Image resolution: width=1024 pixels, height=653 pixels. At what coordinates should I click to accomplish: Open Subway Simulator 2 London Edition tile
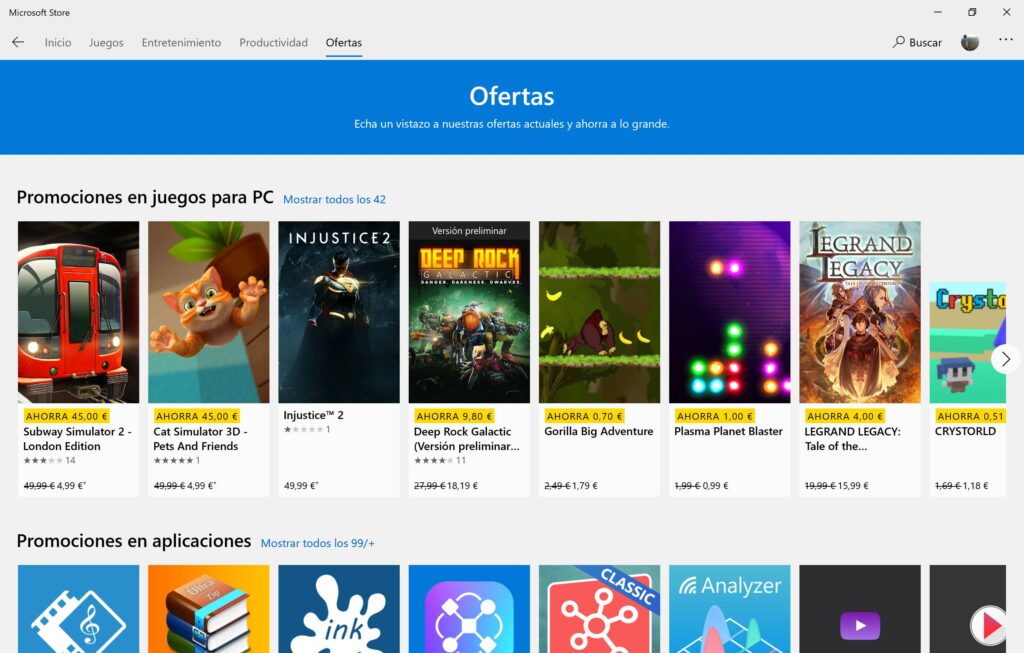pyautogui.click(x=79, y=312)
